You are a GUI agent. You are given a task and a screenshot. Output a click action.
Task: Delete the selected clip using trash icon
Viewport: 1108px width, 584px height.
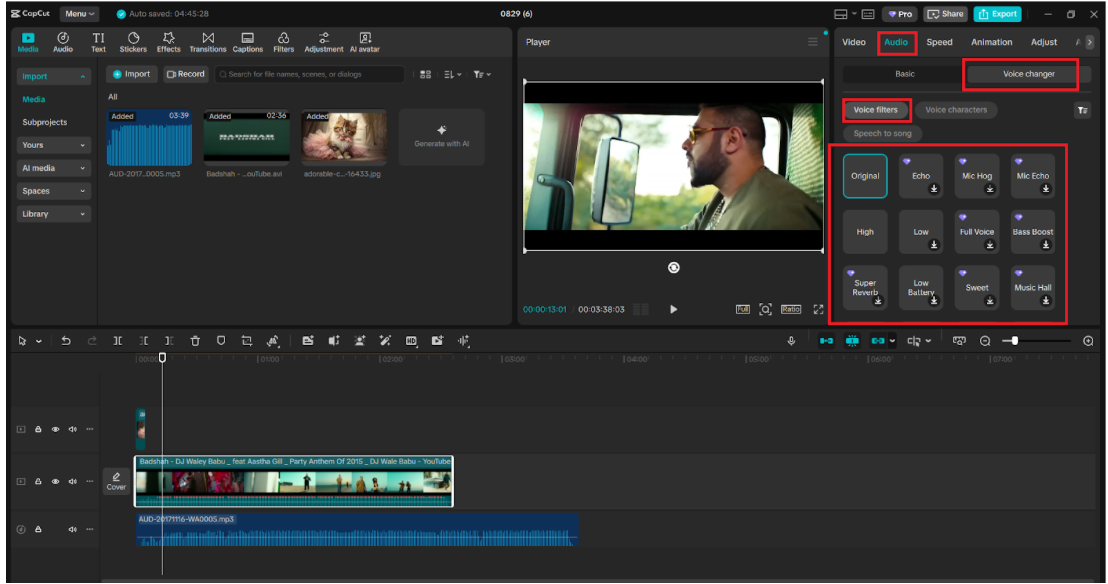pos(195,341)
